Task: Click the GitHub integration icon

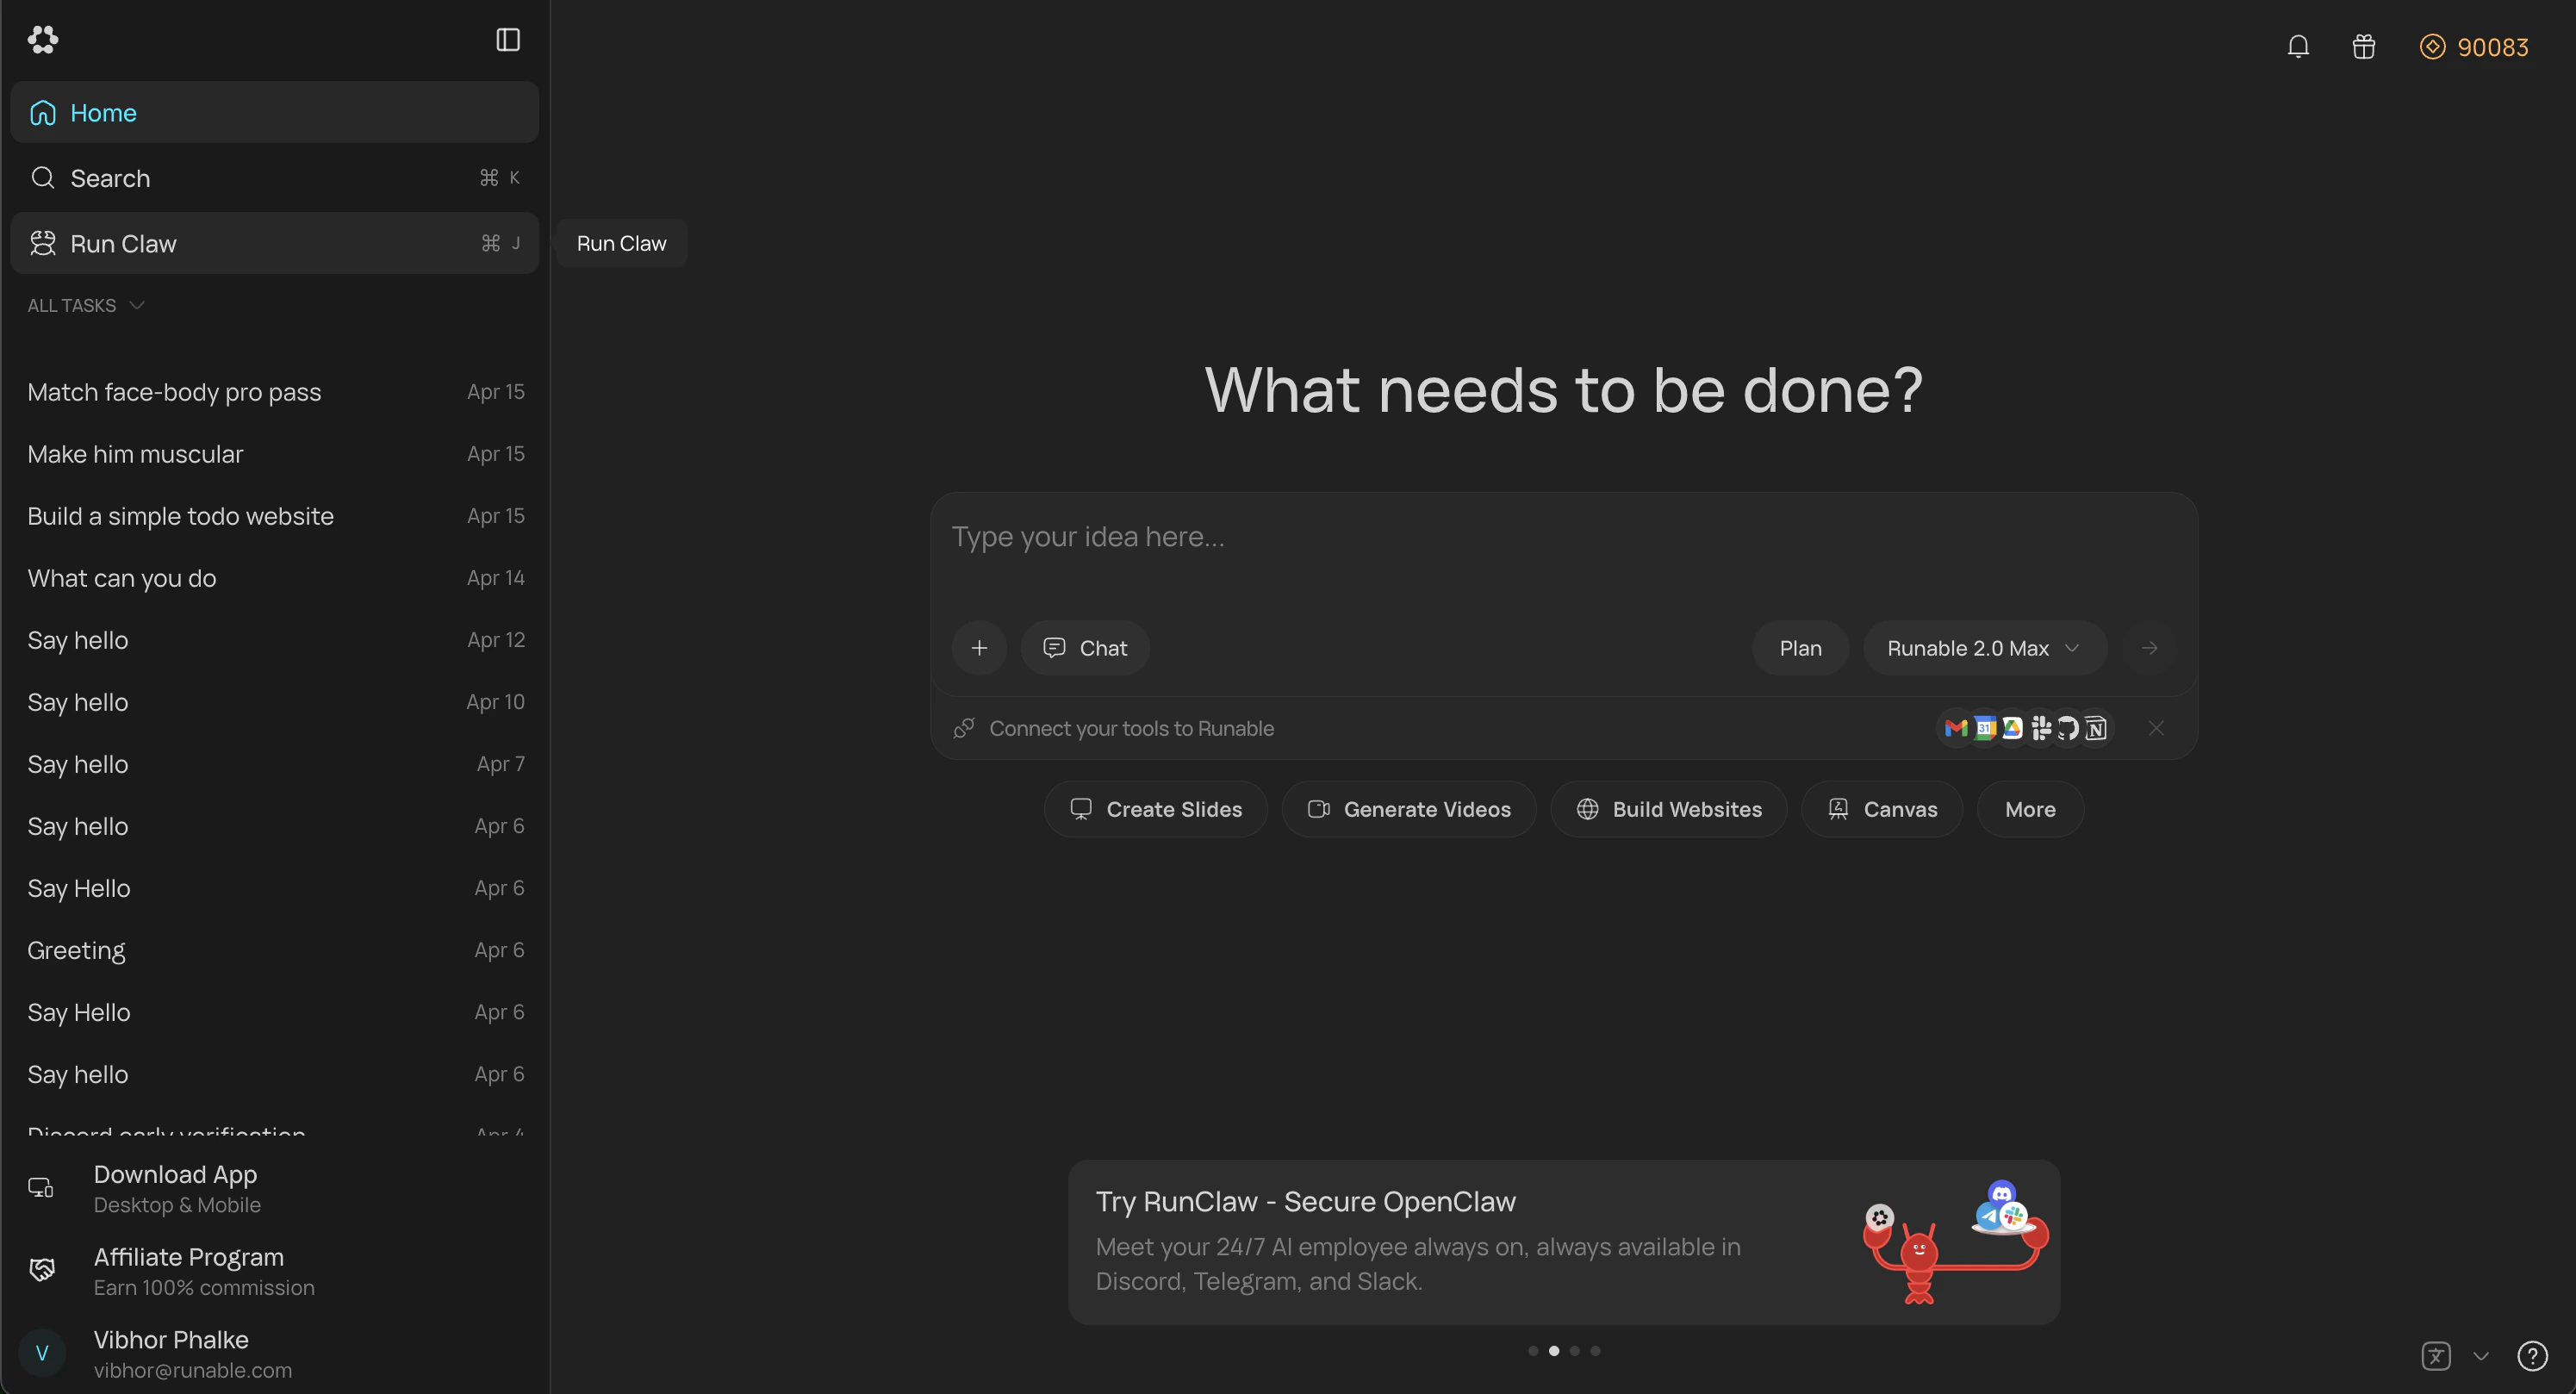Action: pyautogui.click(x=2068, y=729)
